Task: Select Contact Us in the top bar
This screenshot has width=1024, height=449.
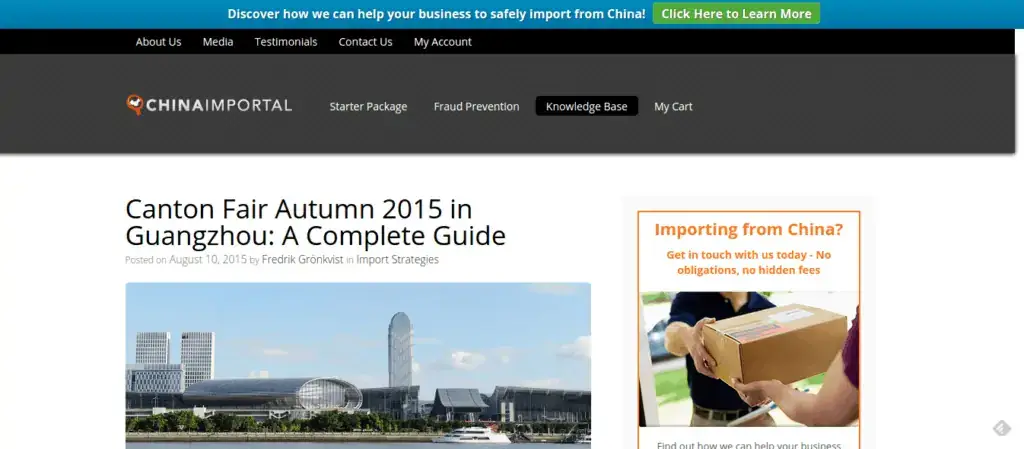Action: (365, 42)
